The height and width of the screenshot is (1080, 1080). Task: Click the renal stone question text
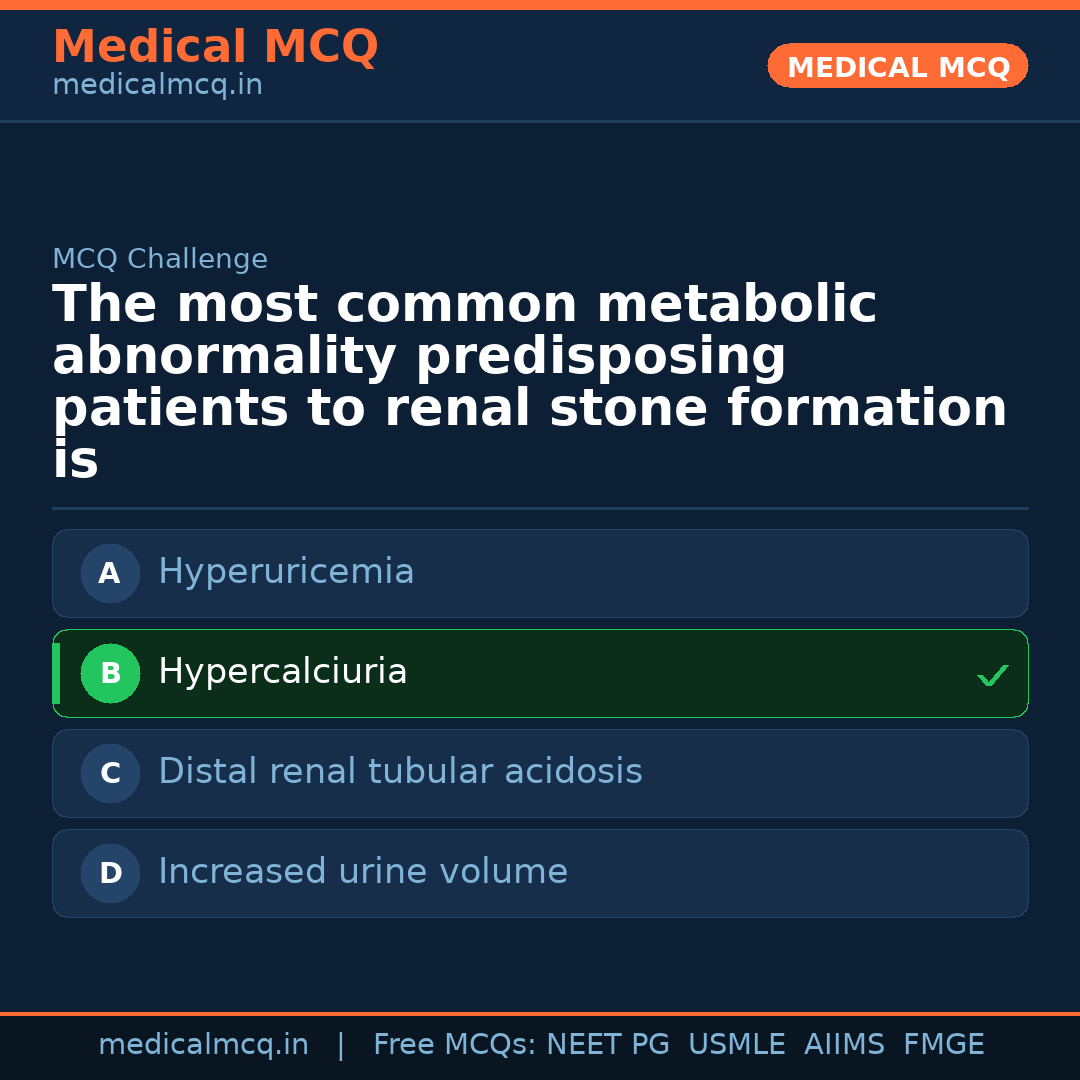point(530,382)
